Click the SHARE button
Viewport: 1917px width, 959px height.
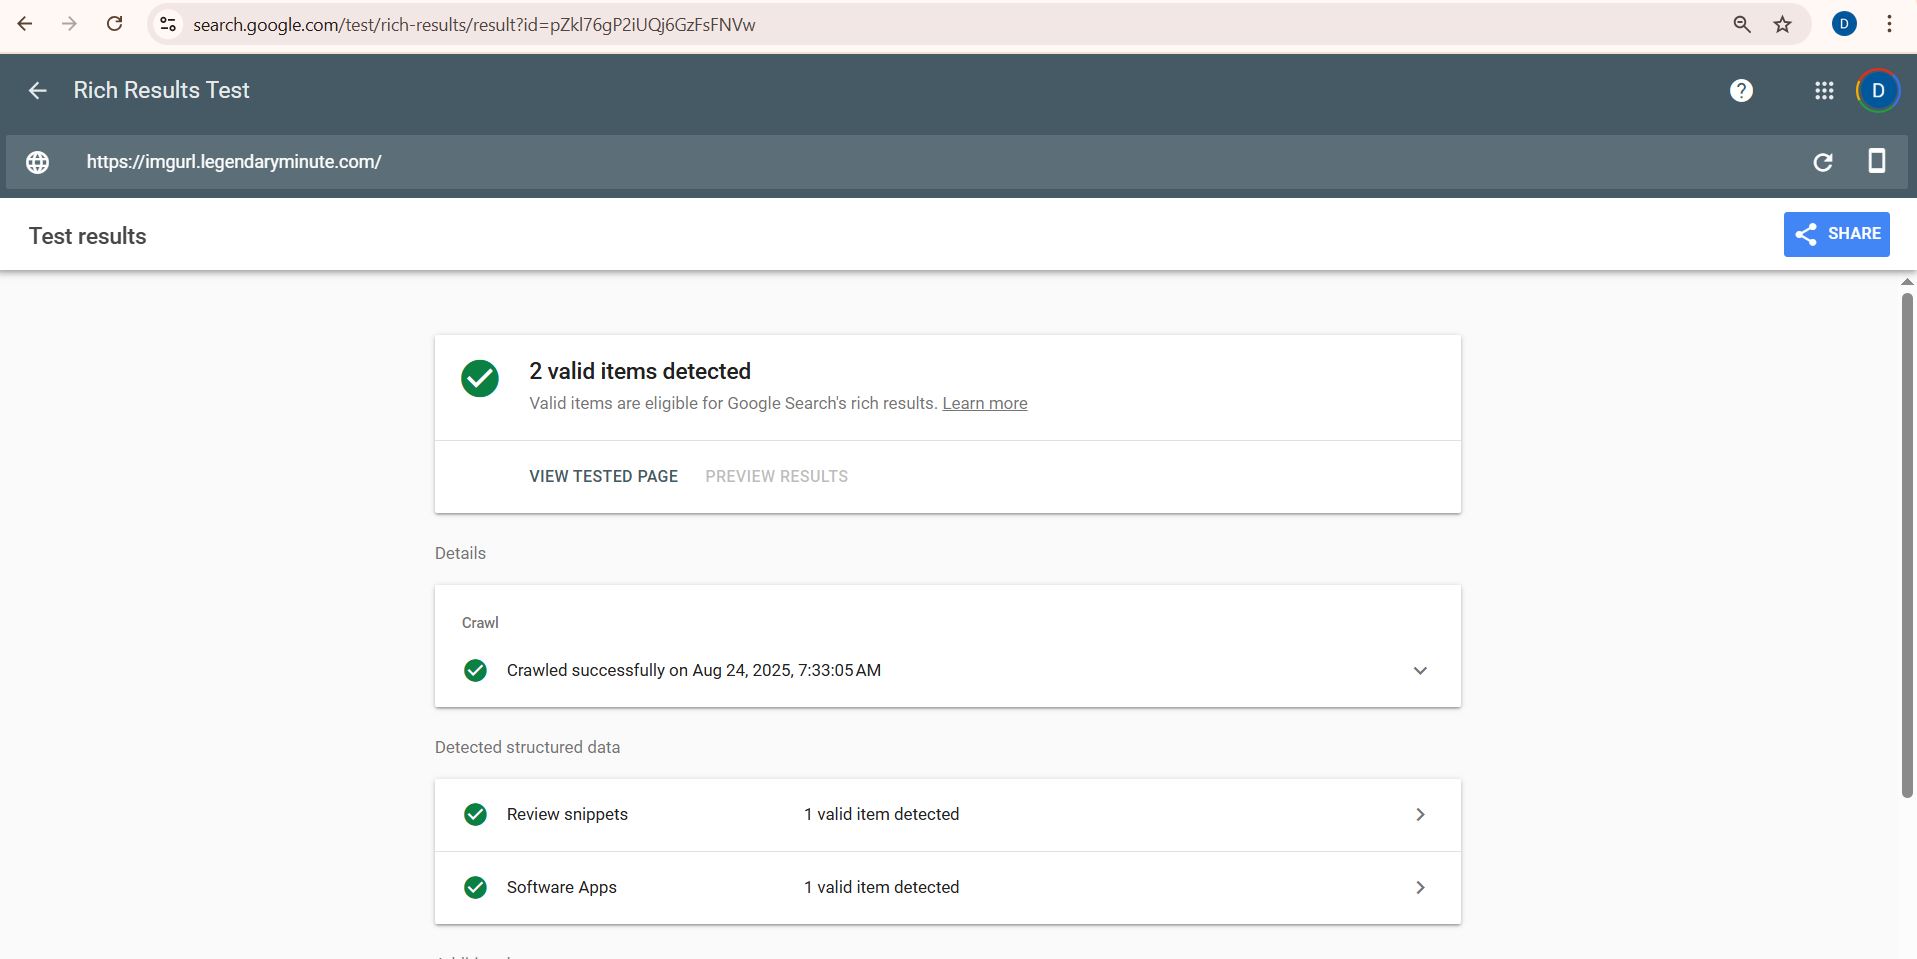[1836, 234]
